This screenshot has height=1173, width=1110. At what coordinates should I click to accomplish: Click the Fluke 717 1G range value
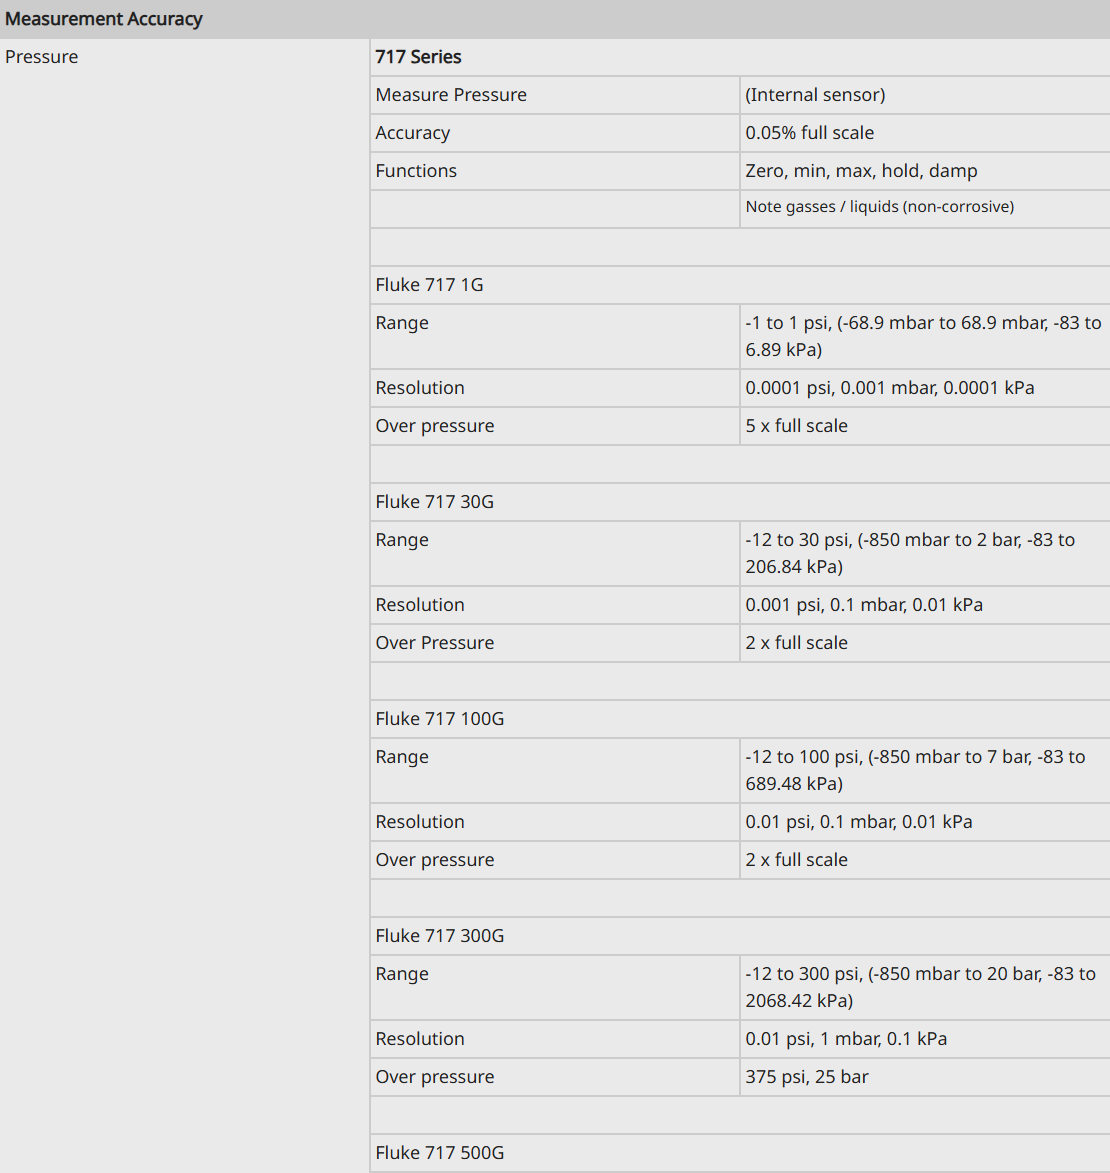pyautogui.click(x=923, y=337)
